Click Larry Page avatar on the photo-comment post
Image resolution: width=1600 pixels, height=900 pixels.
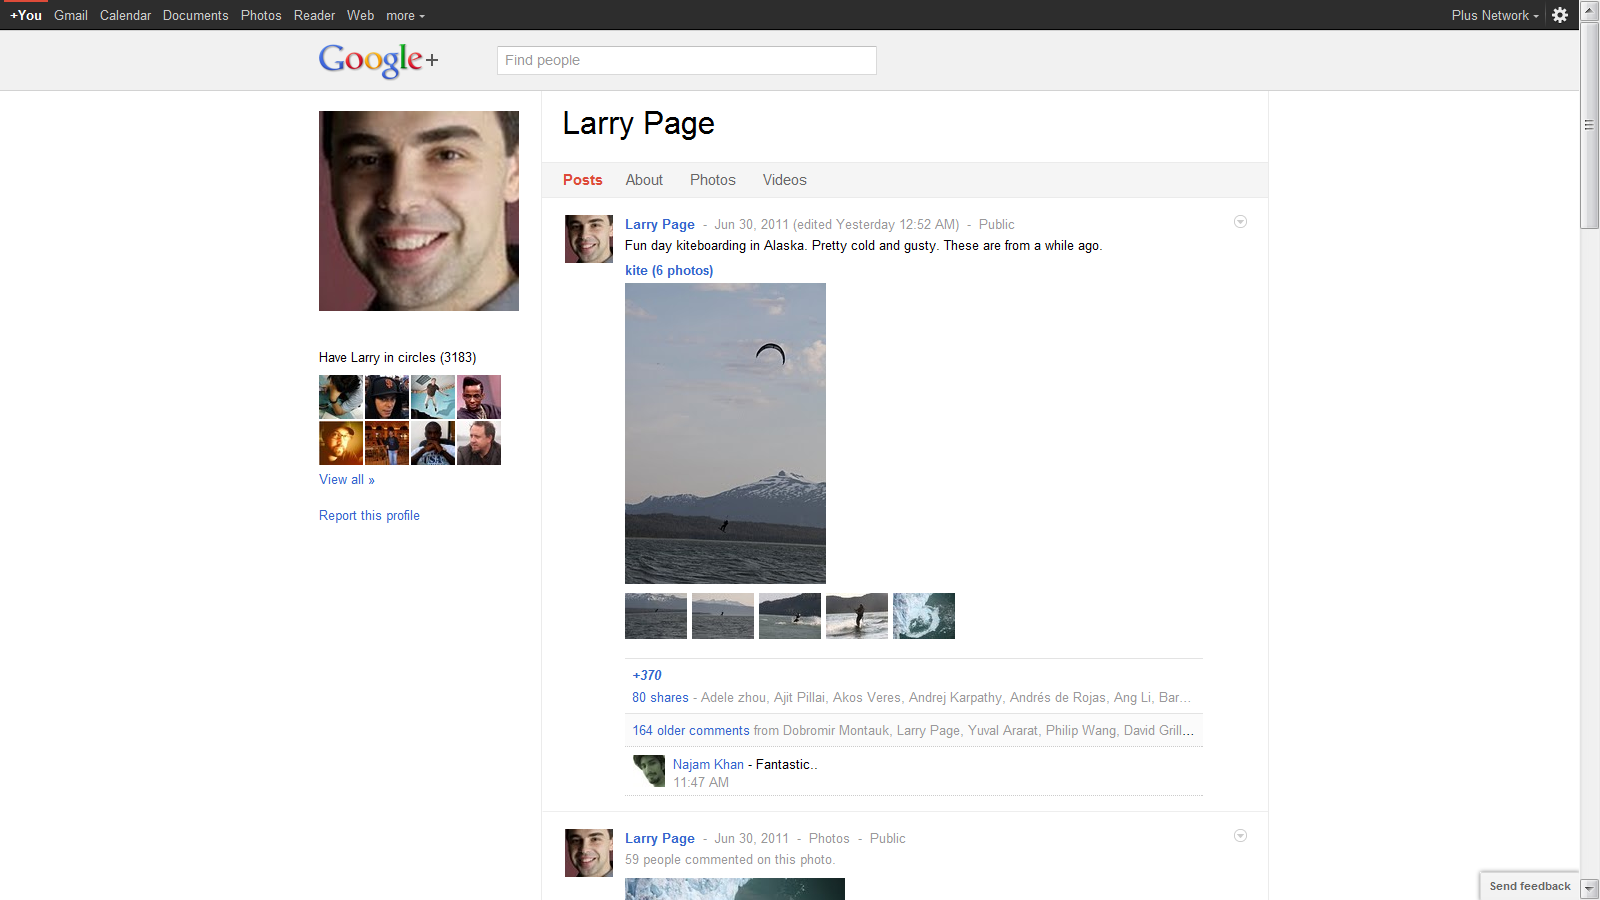(589, 853)
